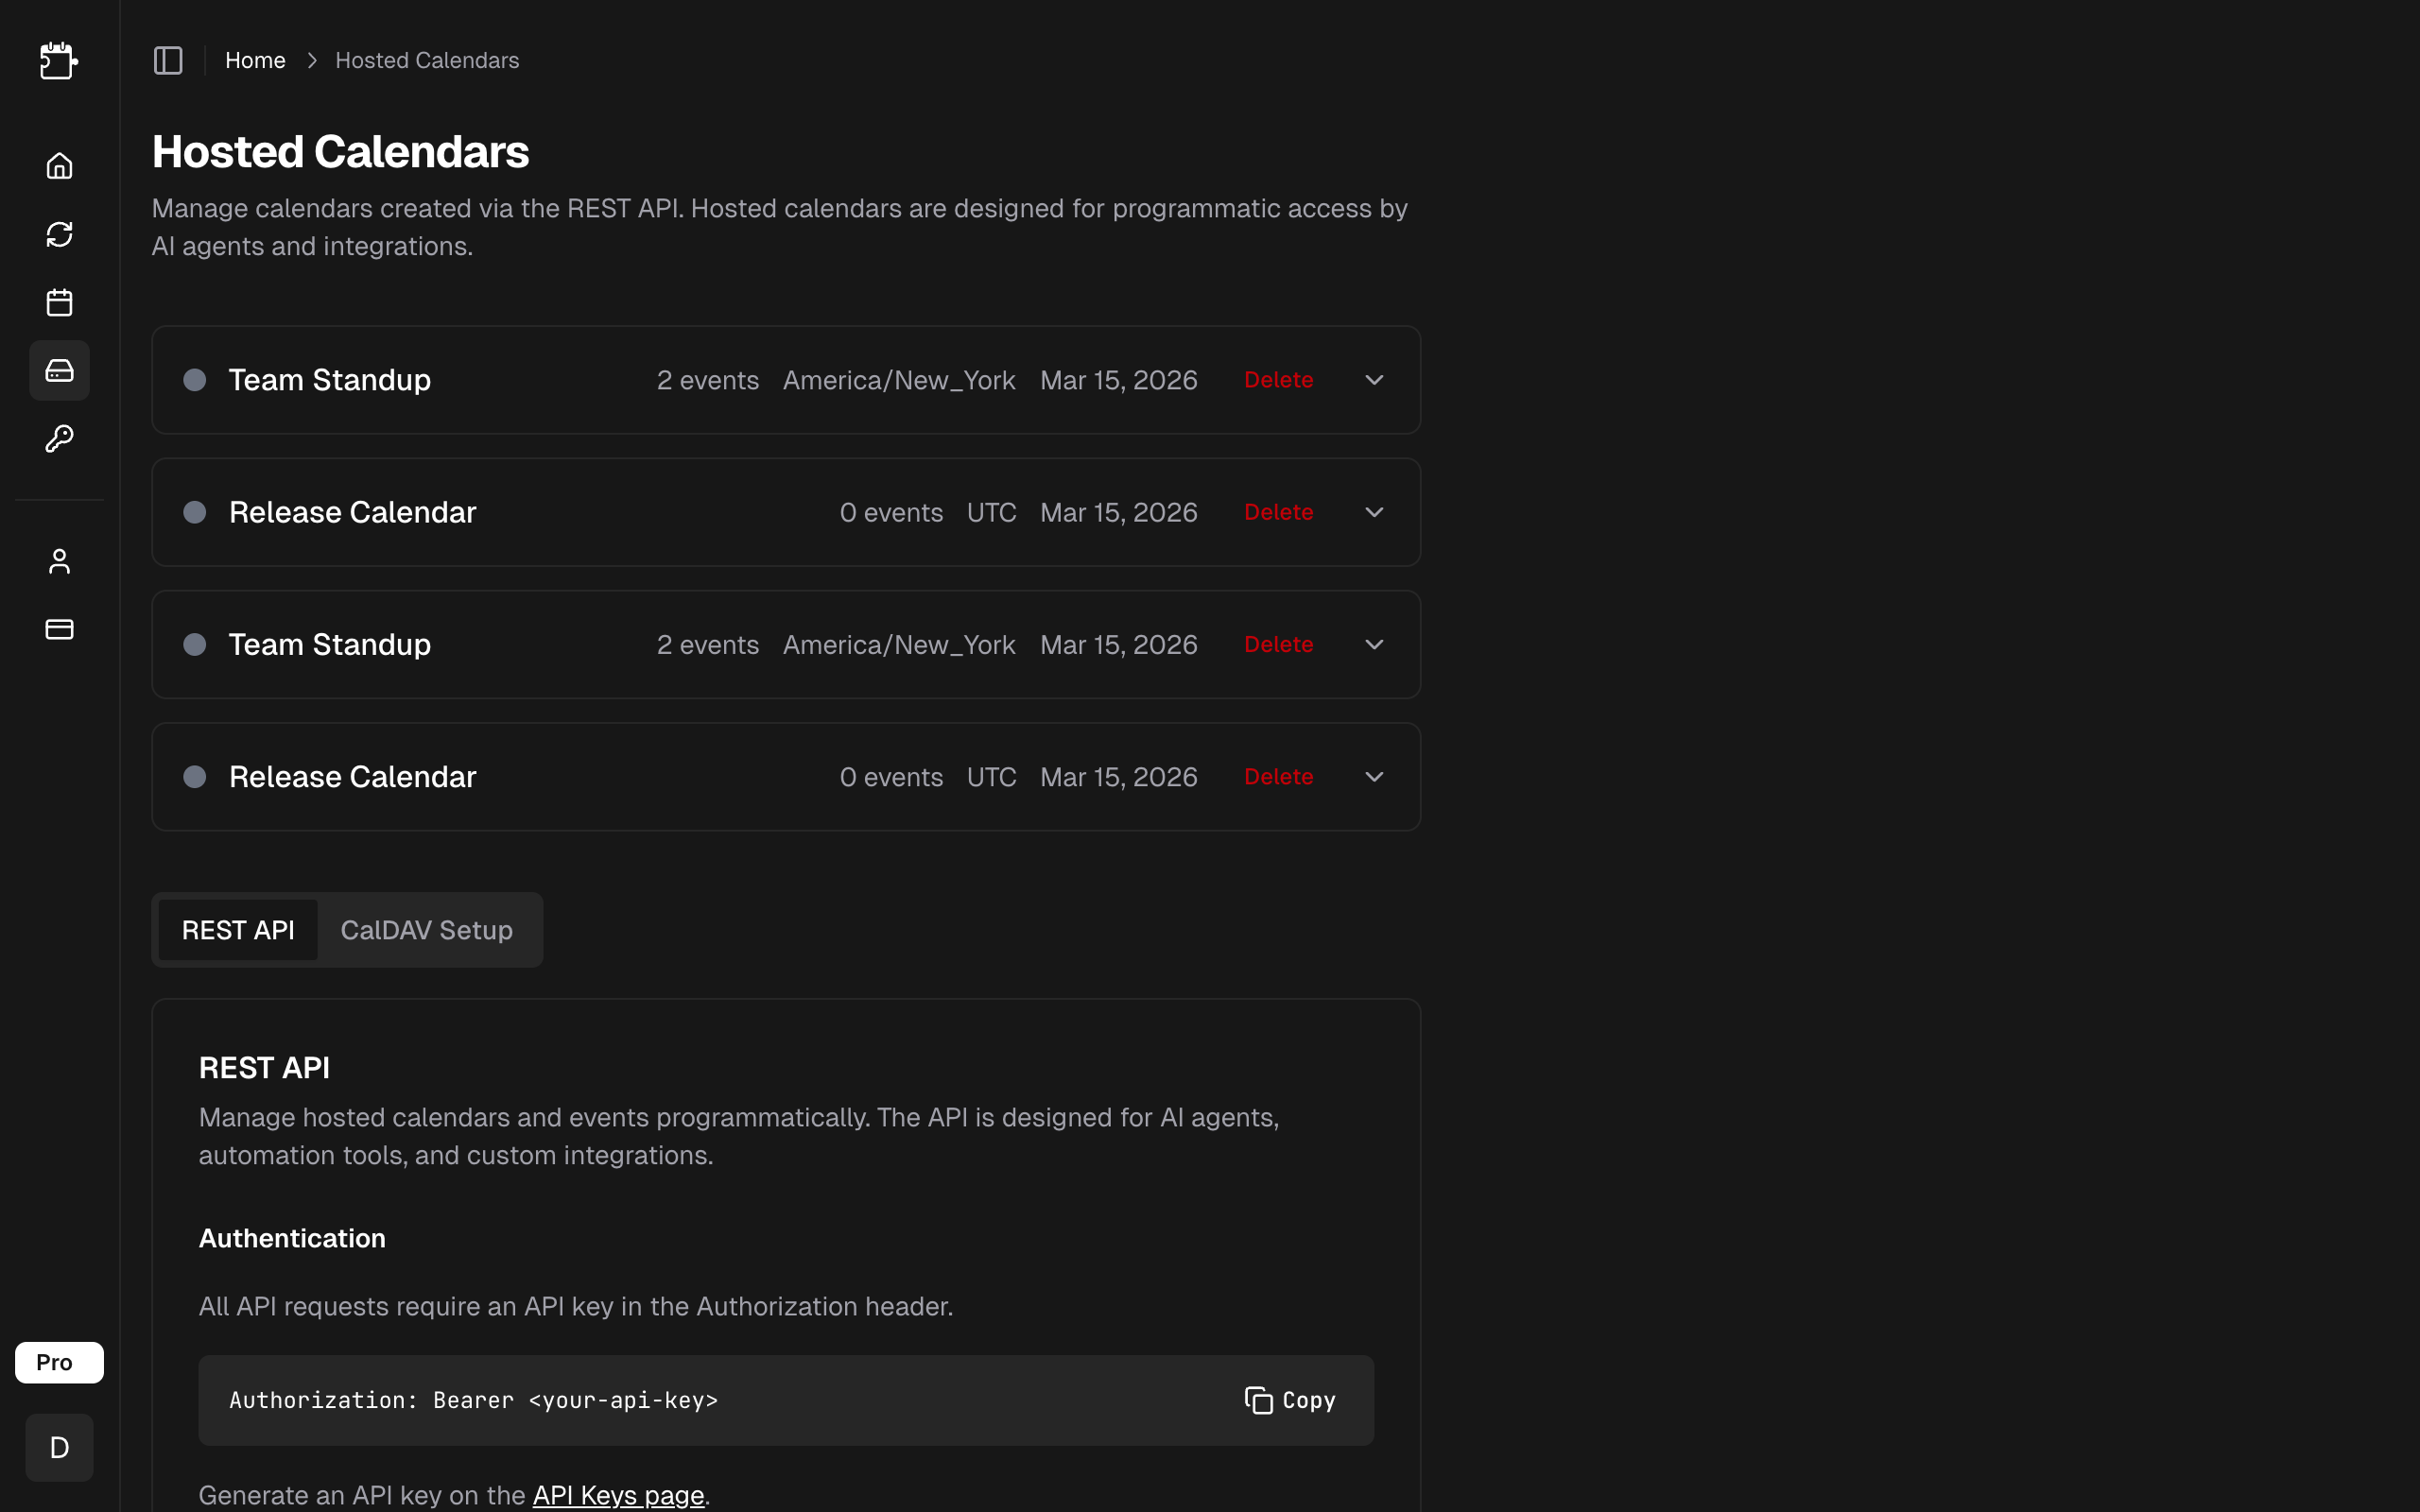Toggle the sidebar collapse control
The width and height of the screenshot is (2420, 1512).
click(167, 60)
